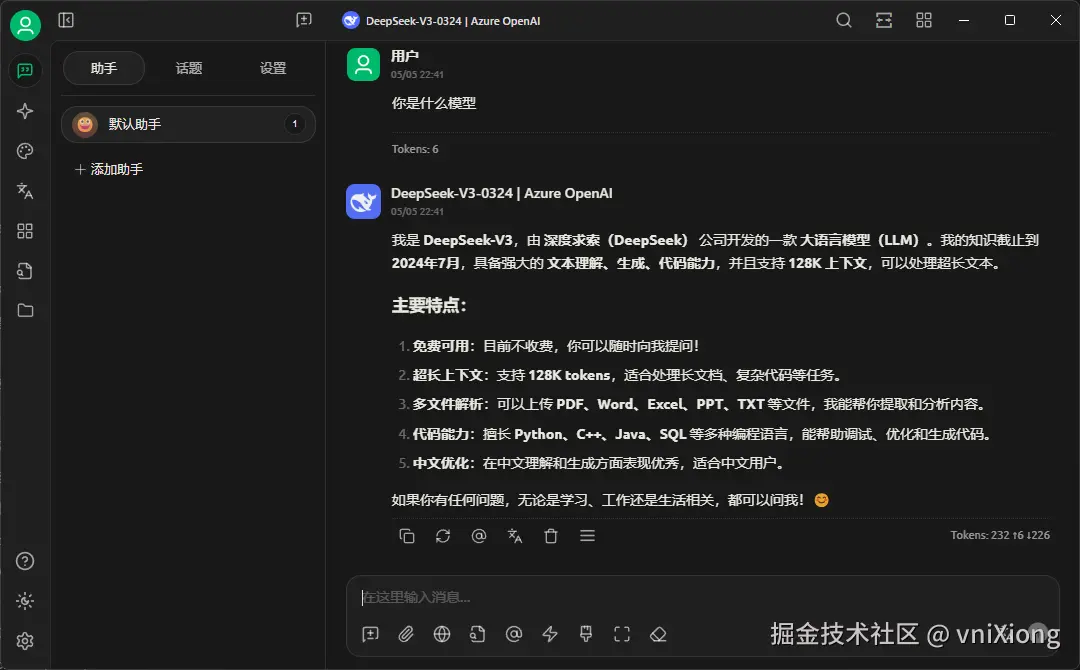Toggle web search globe icon
The image size is (1080, 670).
coord(442,634)
